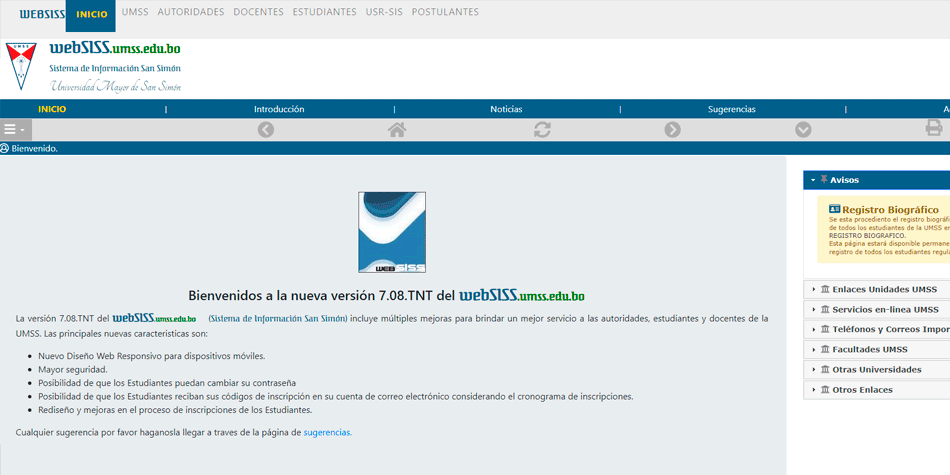Follow the sugerencias link in the paragraph
The image size is (950, 475).
(x=327, y=433)
